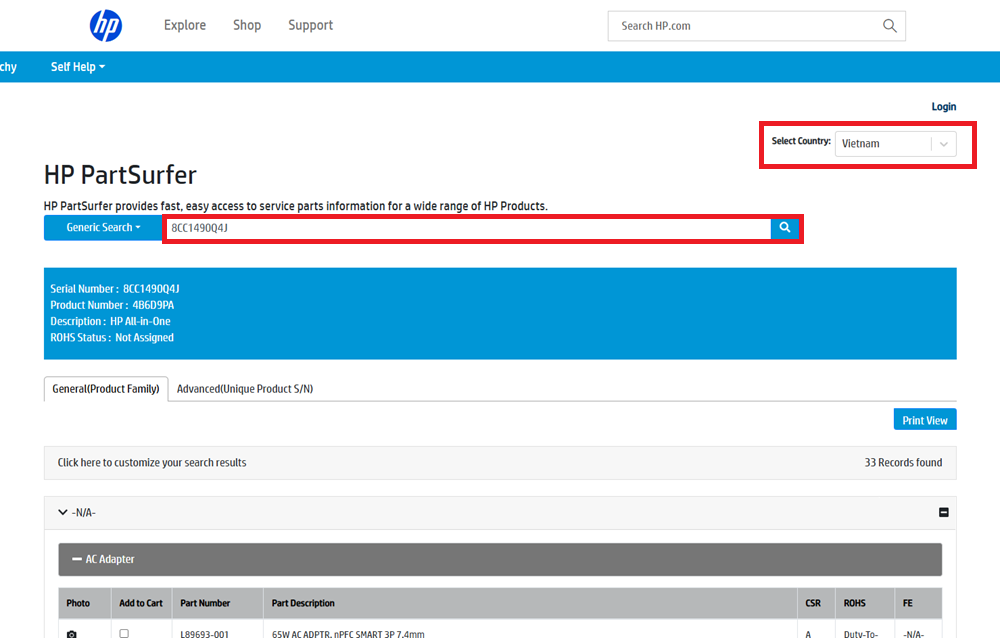
Task: Select the General(Product Family) tab
Action: click(106, 389)
